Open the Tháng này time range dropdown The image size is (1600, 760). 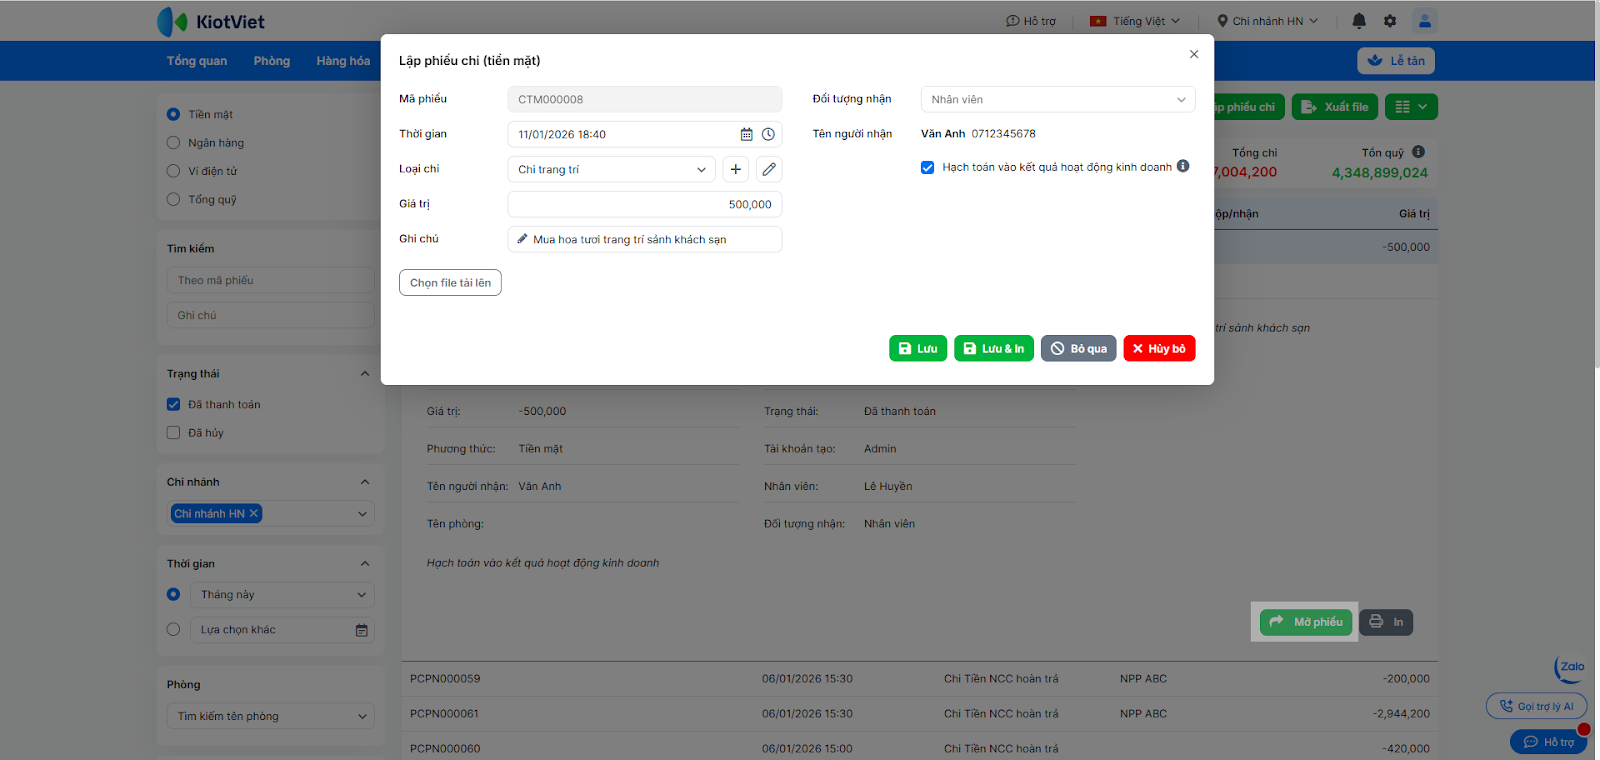pyautogui.click(x=282, y=594)
